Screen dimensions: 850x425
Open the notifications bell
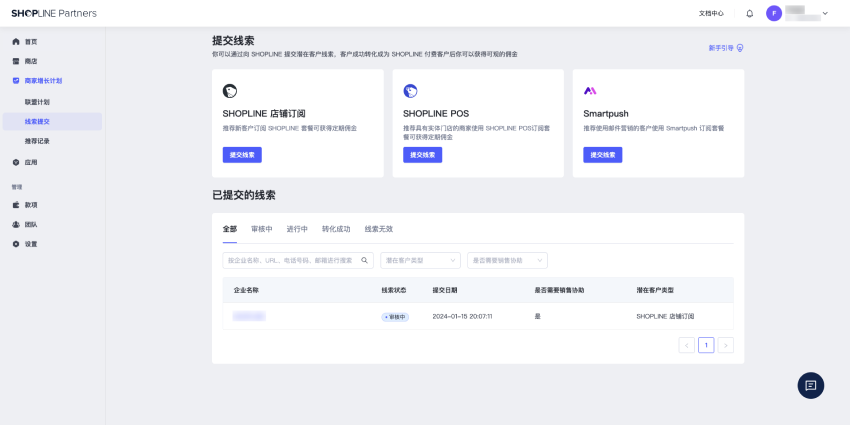750,14
